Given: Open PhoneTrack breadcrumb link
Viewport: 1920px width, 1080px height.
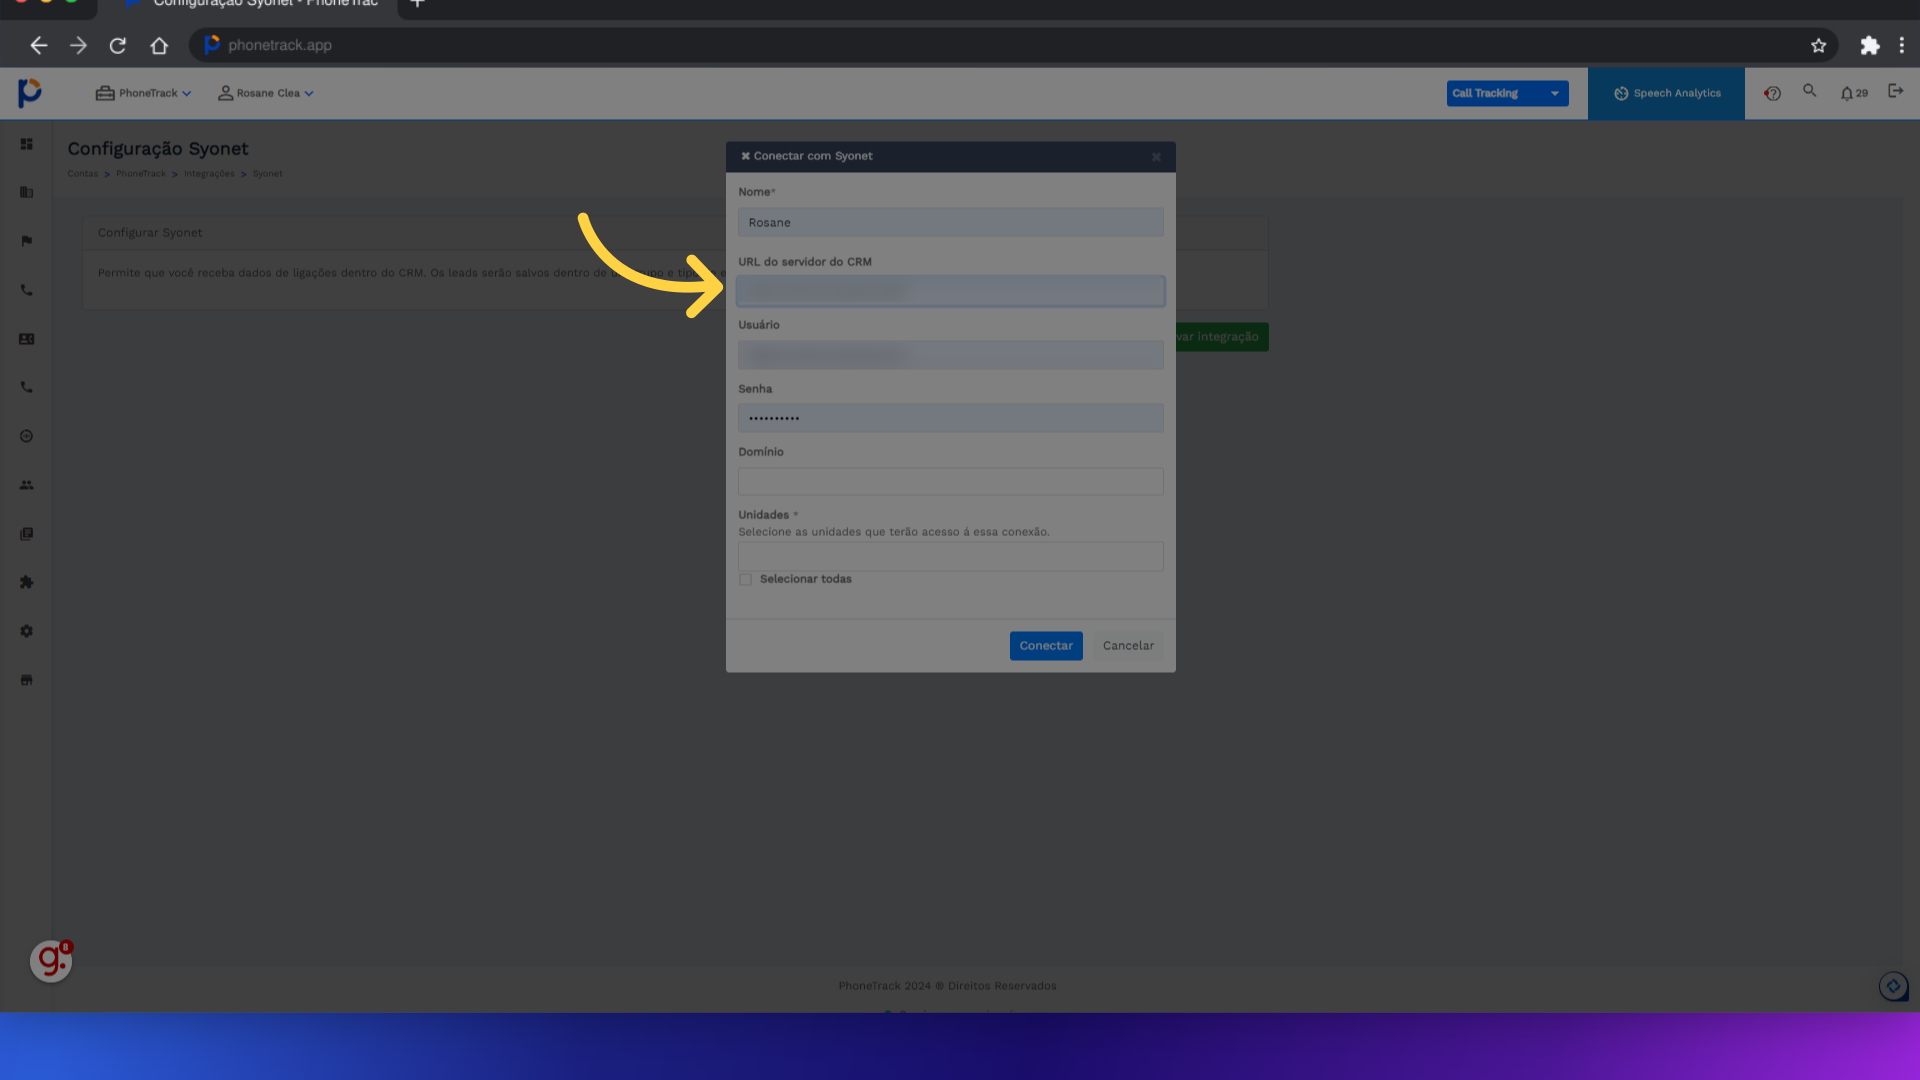Looking at the screenshot, I should 141,174.
